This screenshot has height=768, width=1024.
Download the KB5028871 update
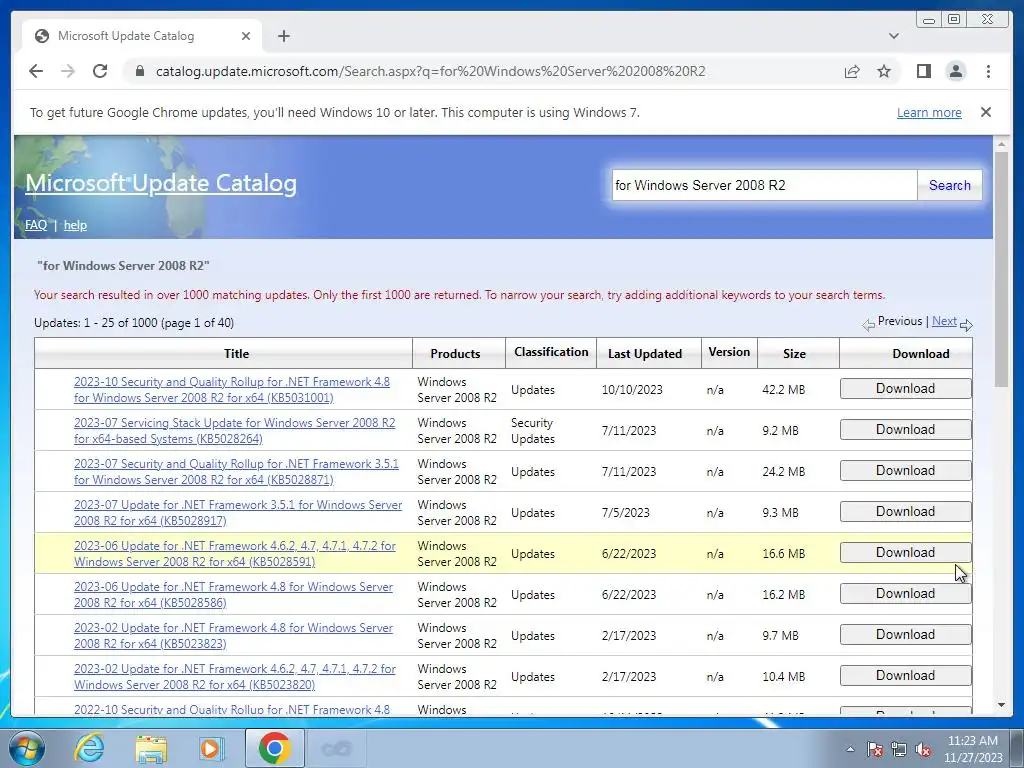[905, 471]
